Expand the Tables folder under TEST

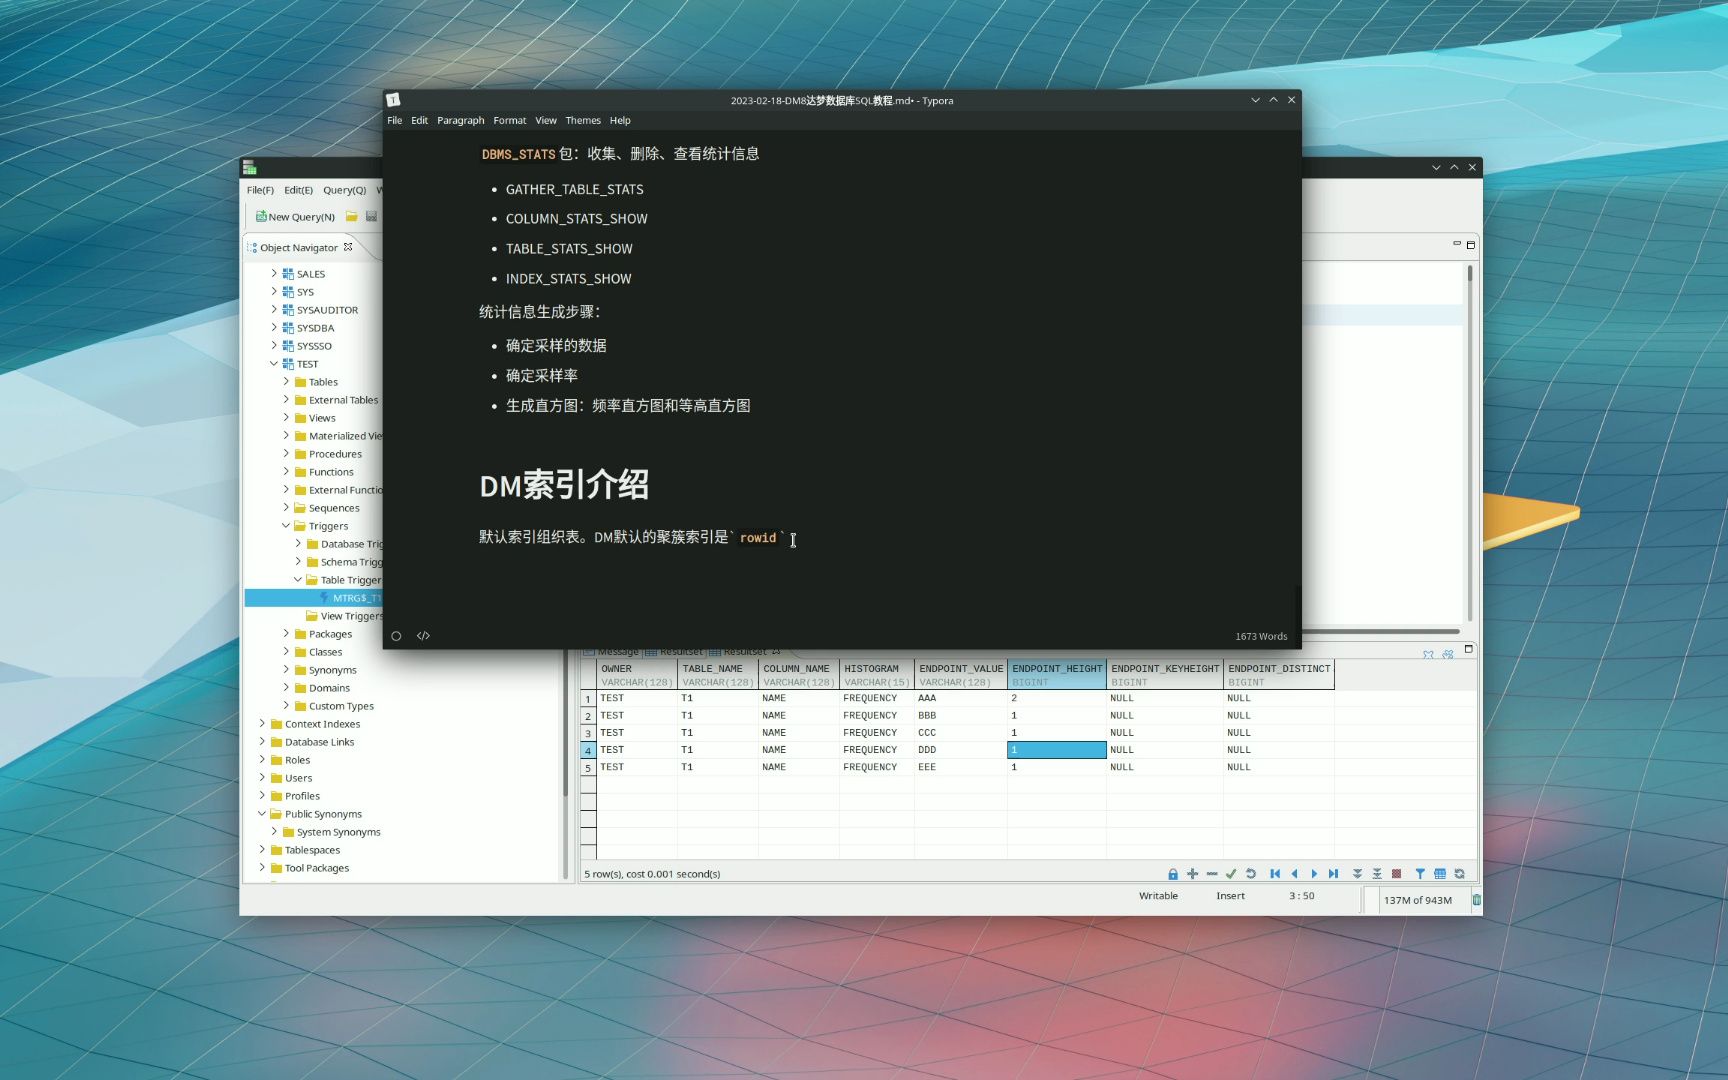click(288, 381)
